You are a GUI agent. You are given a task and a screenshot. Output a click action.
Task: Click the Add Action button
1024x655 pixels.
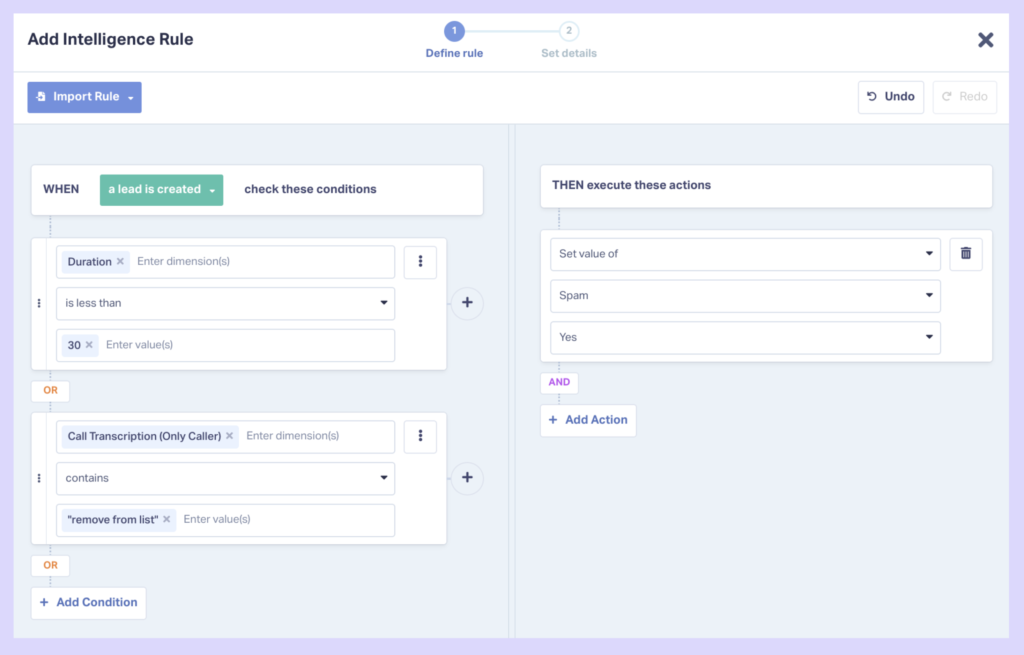(x=588, y=420)
